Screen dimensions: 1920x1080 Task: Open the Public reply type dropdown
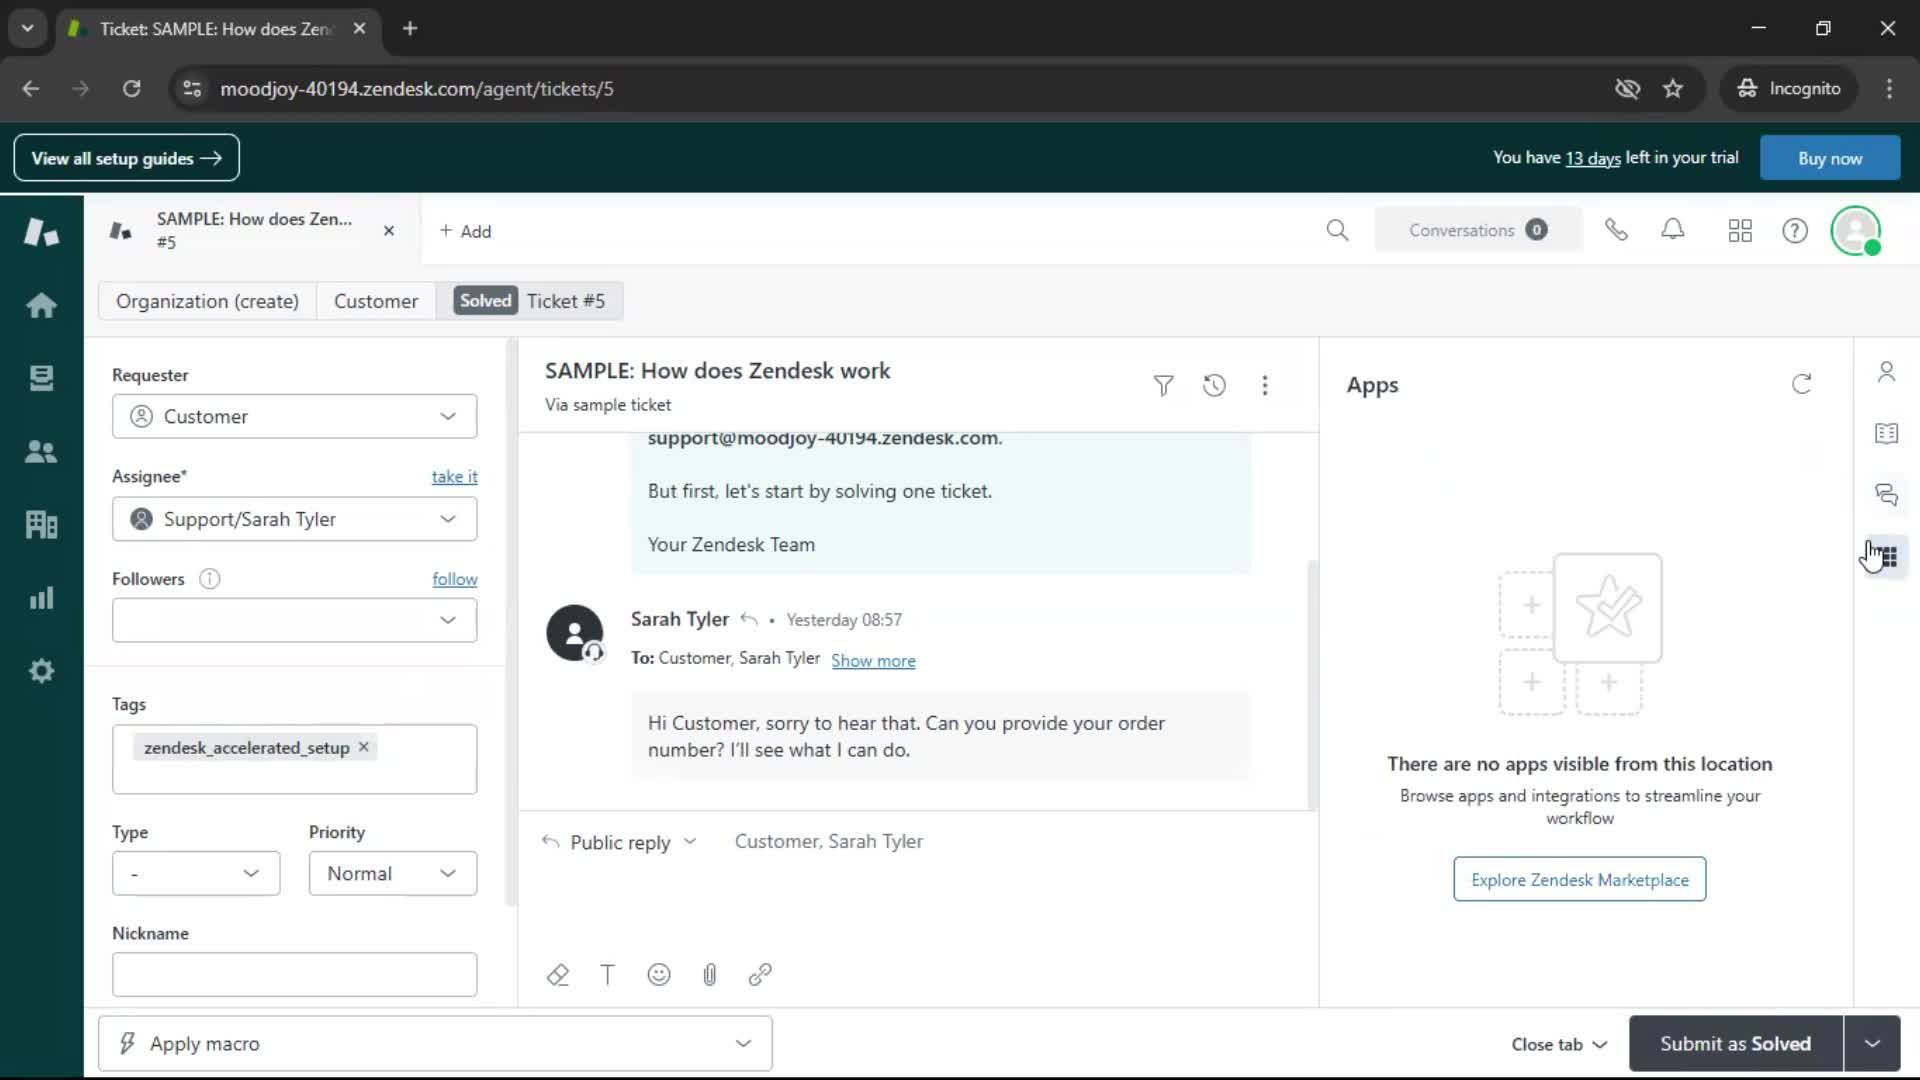pos(619,842)
